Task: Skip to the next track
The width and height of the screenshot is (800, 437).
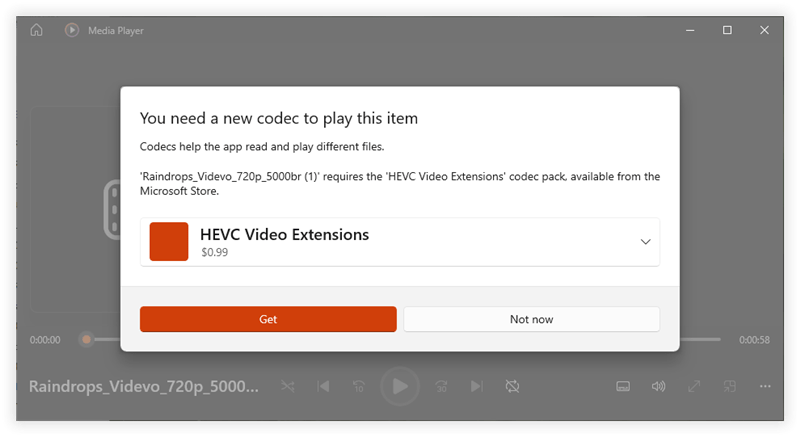Action: [x=477, y=386]
